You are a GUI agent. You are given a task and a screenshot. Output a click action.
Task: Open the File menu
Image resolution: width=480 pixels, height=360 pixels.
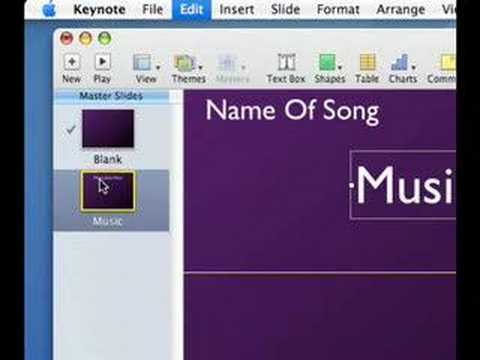click(152, 9)
